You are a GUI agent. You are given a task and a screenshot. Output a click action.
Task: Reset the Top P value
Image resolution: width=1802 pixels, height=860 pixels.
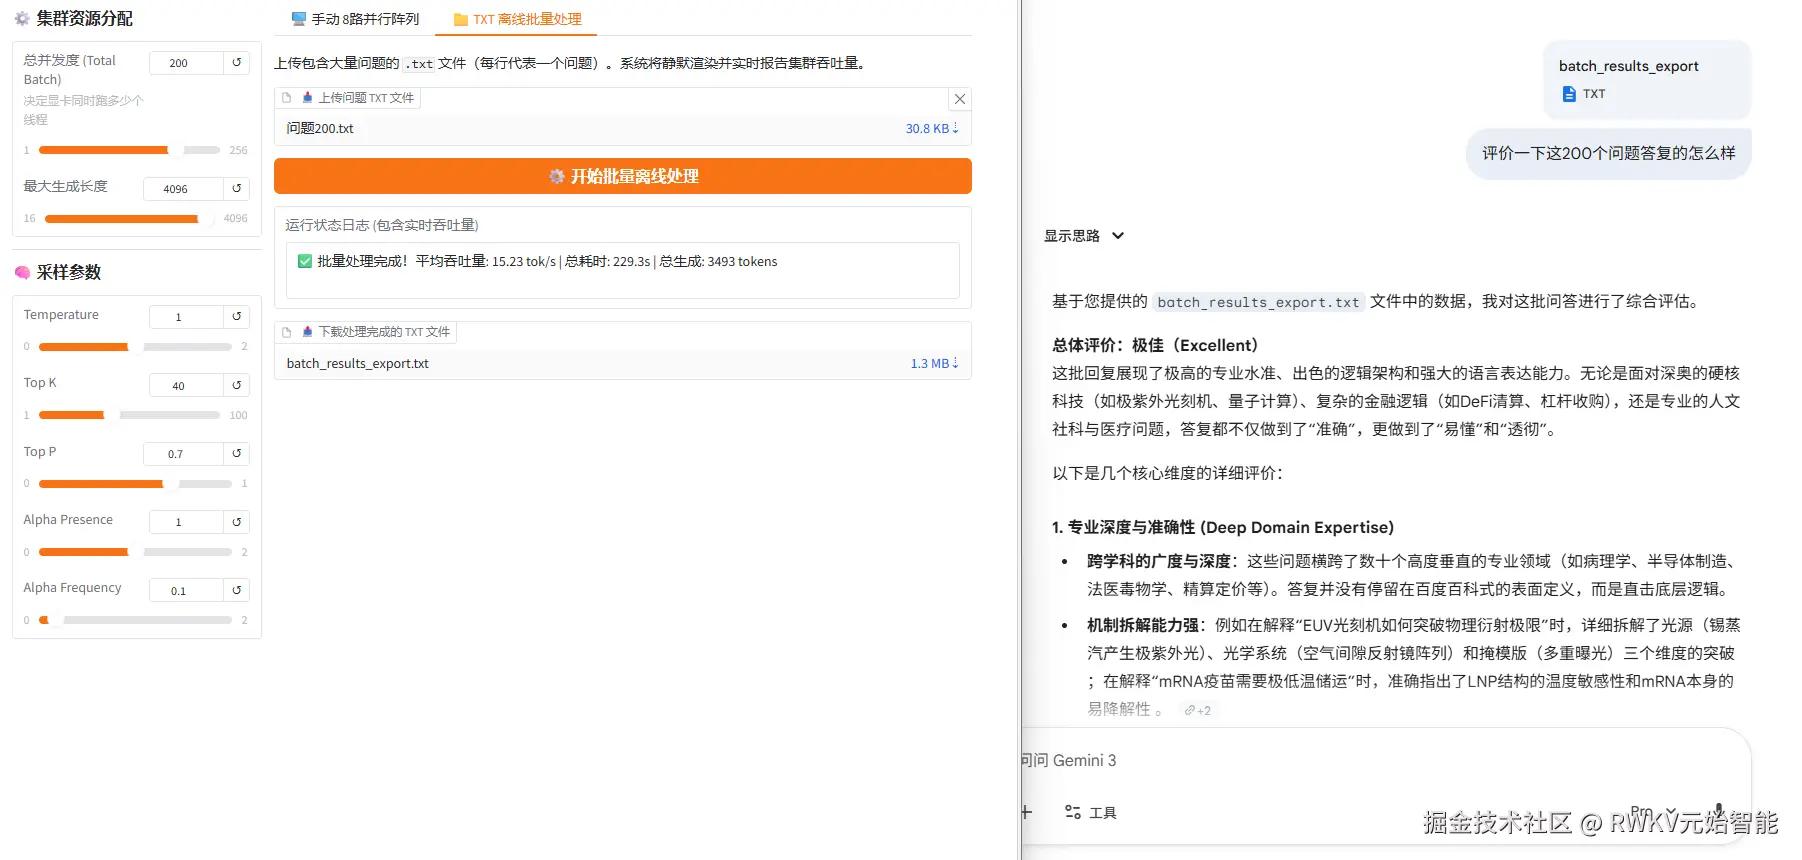point(237,453)
